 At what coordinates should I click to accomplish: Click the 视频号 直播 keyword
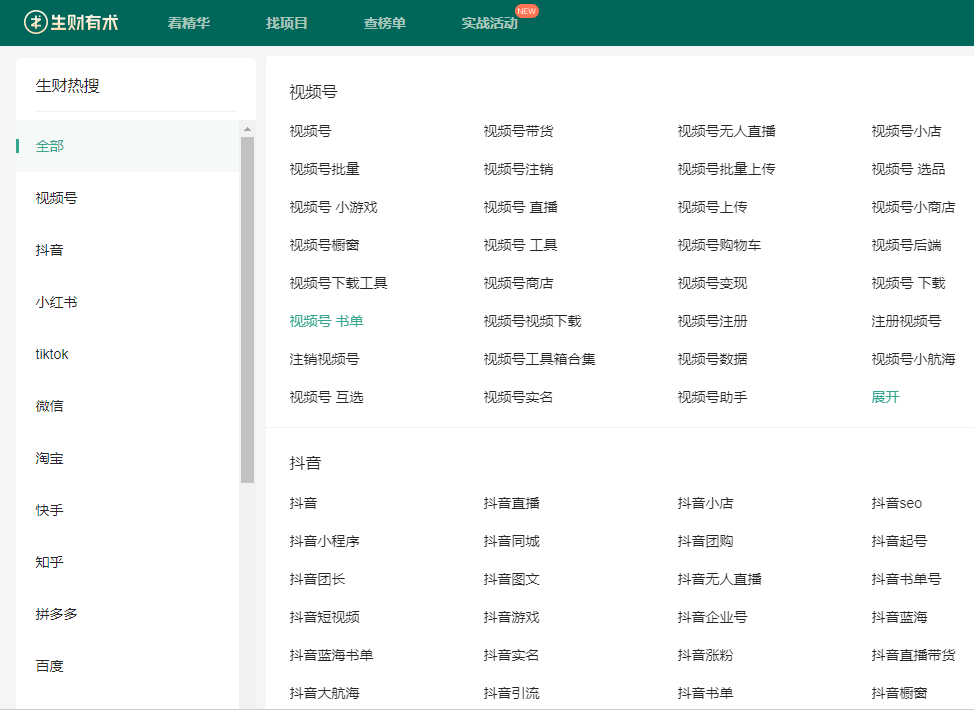pyautogui.click(x=521, y=207)
